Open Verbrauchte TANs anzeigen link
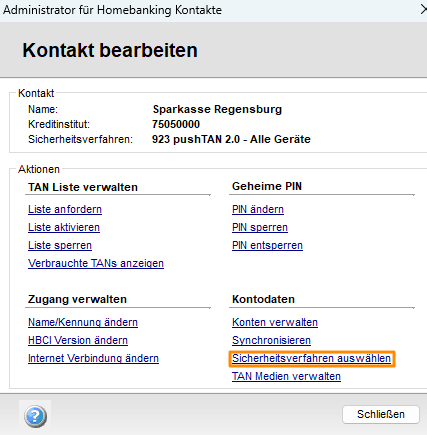 (x=96, y=263)
